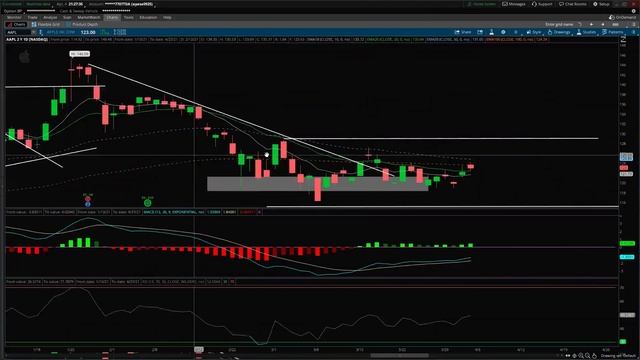The height and width of the screenshot is (360, 640).
Task: Click Enter grid name field
Action: point(558,24)
